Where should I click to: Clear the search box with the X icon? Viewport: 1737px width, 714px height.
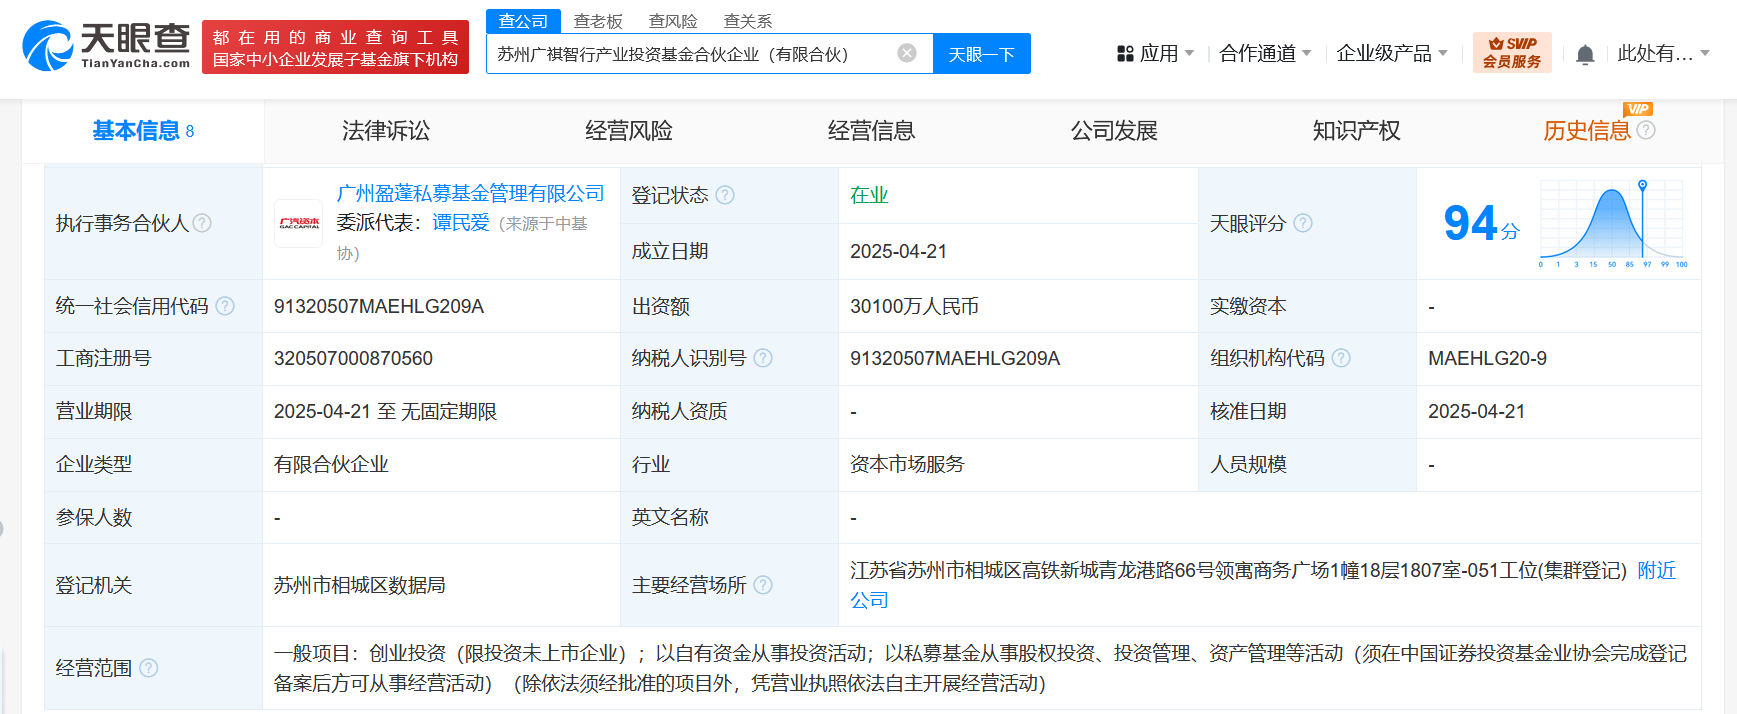point(907,53)
